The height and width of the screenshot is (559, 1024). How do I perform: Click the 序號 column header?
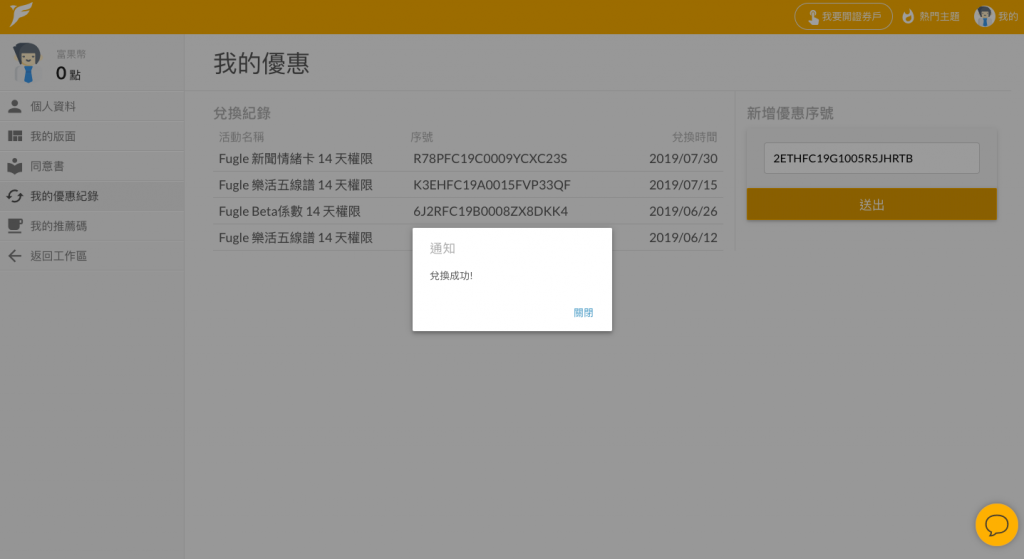[x=422, y=137]
